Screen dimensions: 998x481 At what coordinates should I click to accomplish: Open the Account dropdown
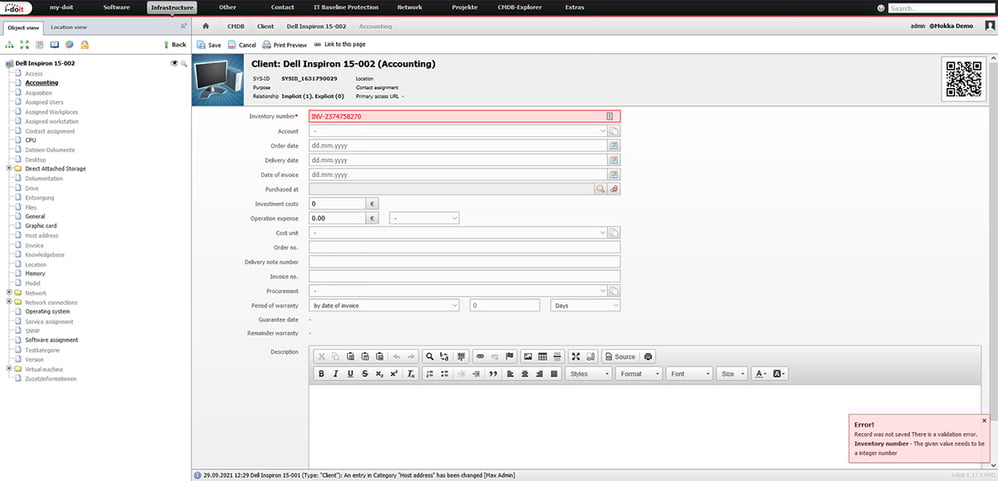point(458,131)
